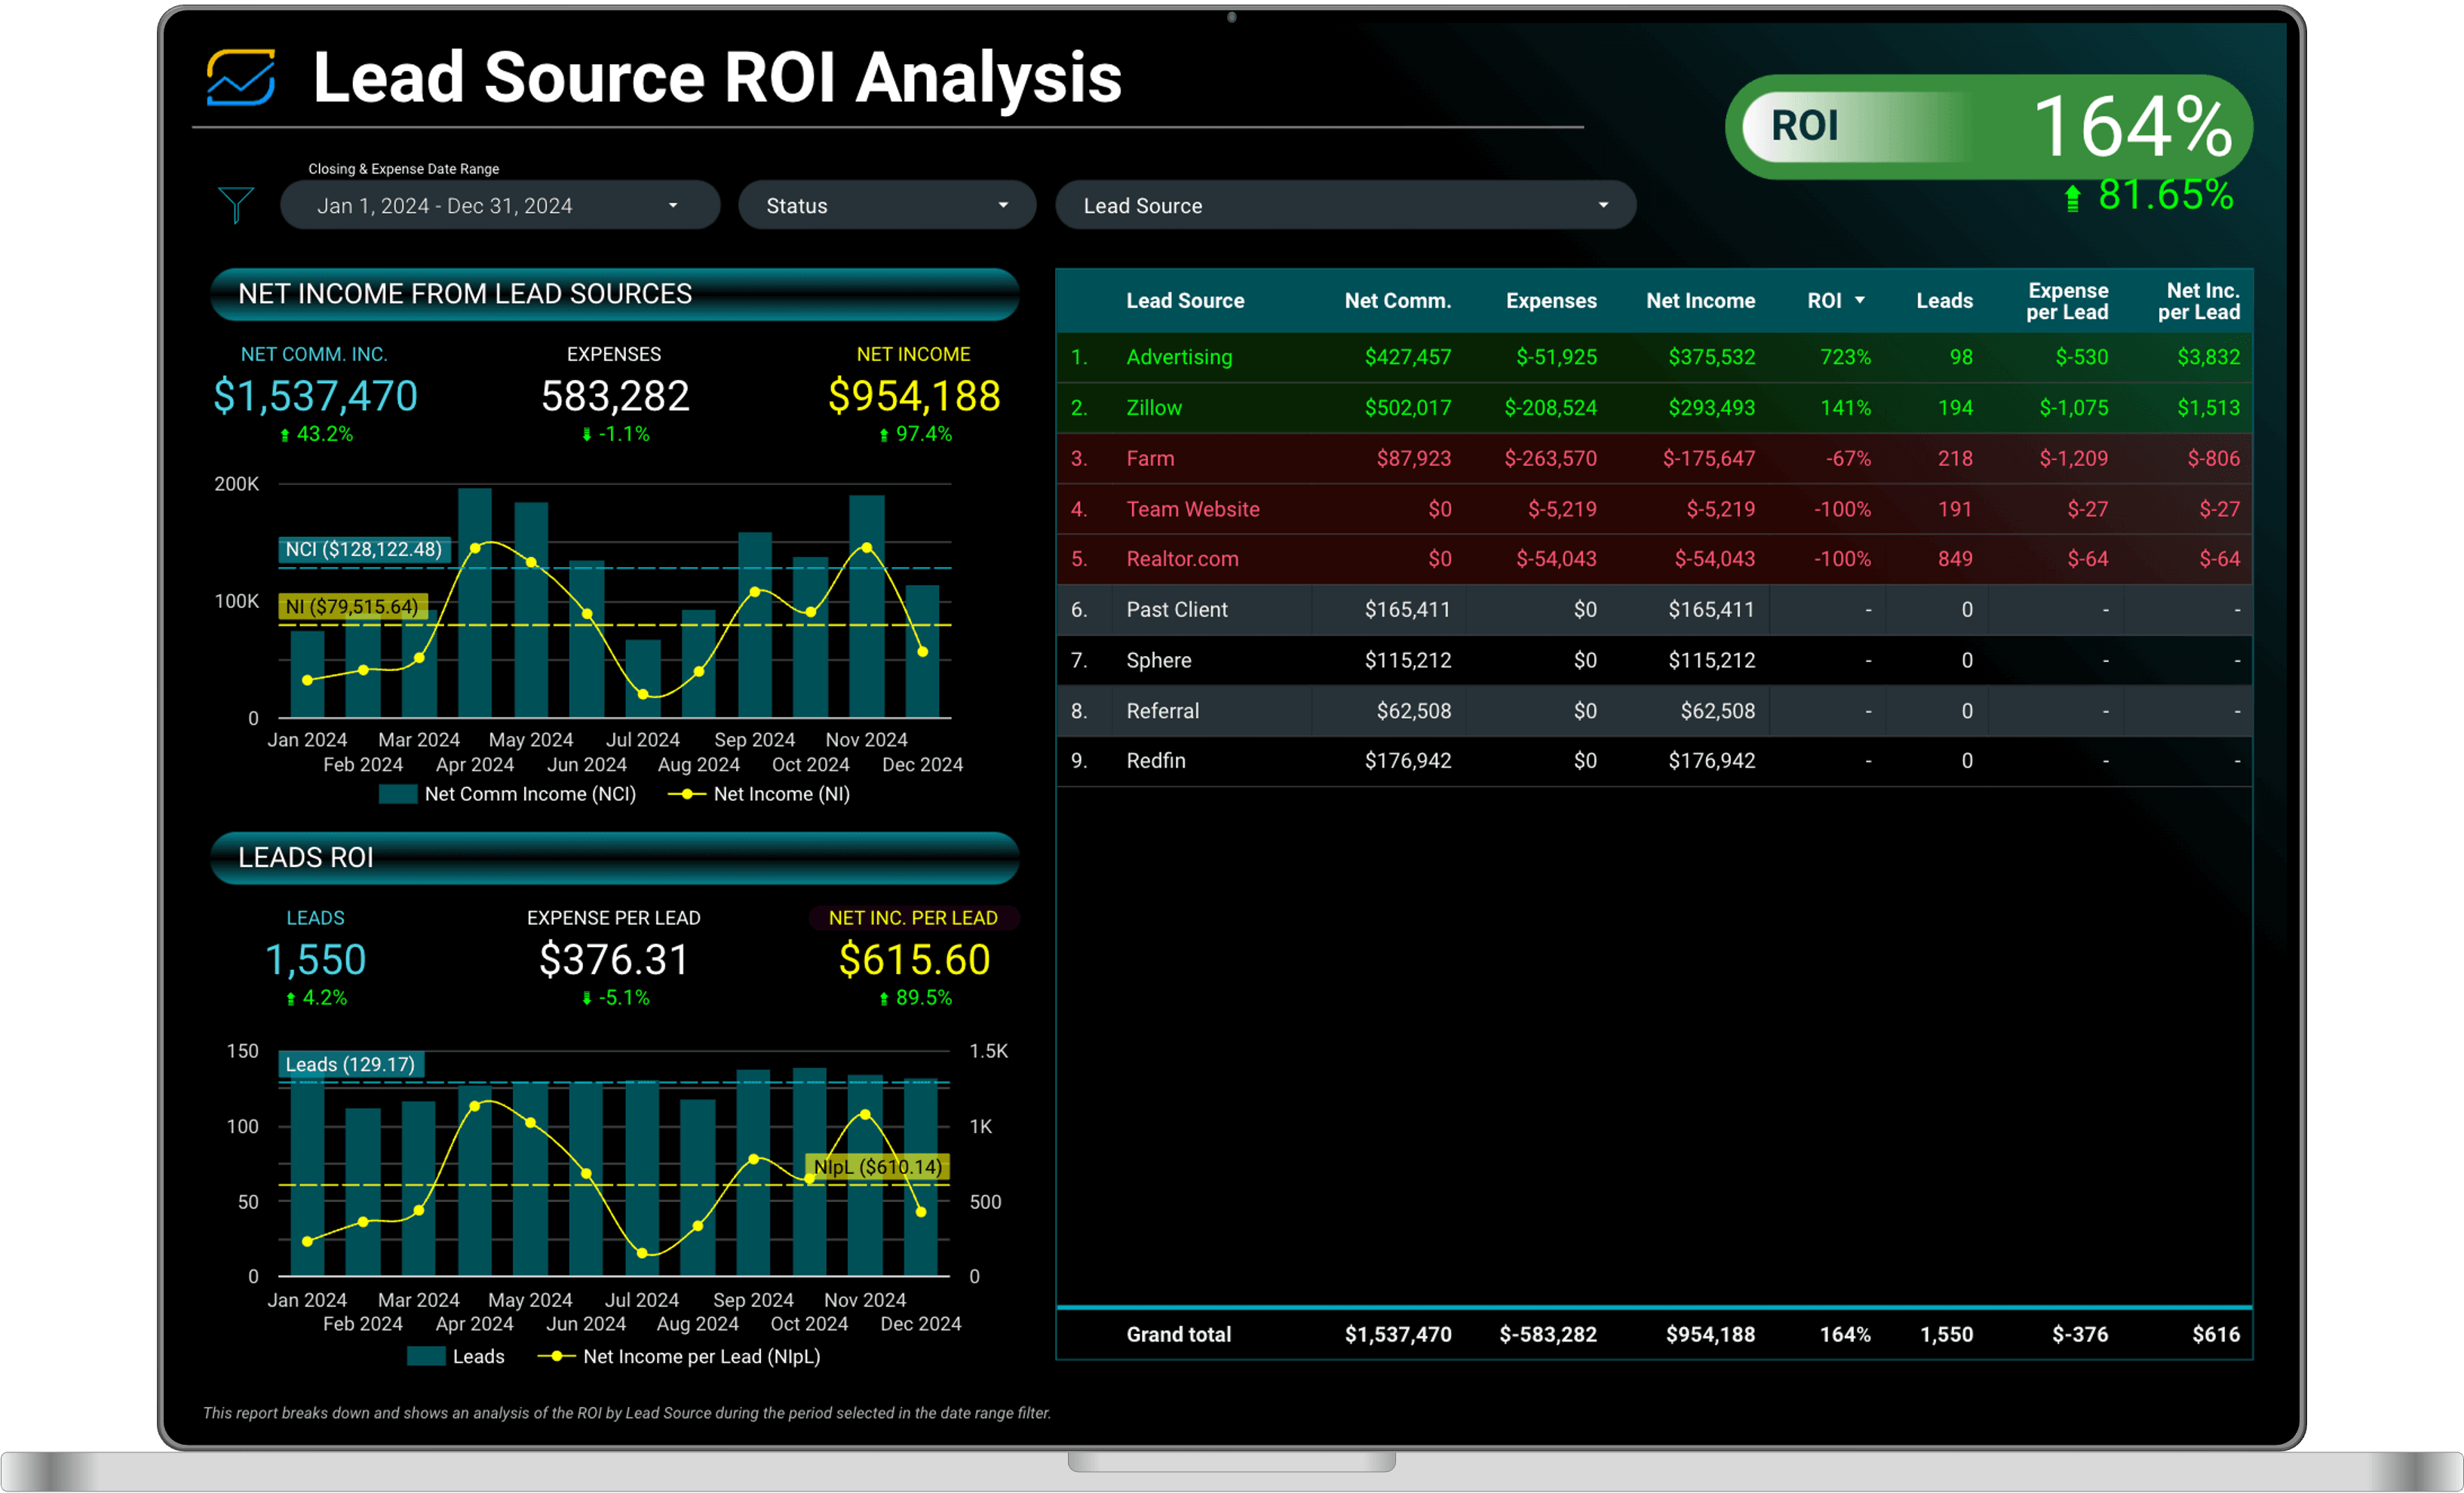Viewport: 2464px width, 1493px height.
Task: Click the NI ($79,515.64) reference label
Action: pos(353,607)
